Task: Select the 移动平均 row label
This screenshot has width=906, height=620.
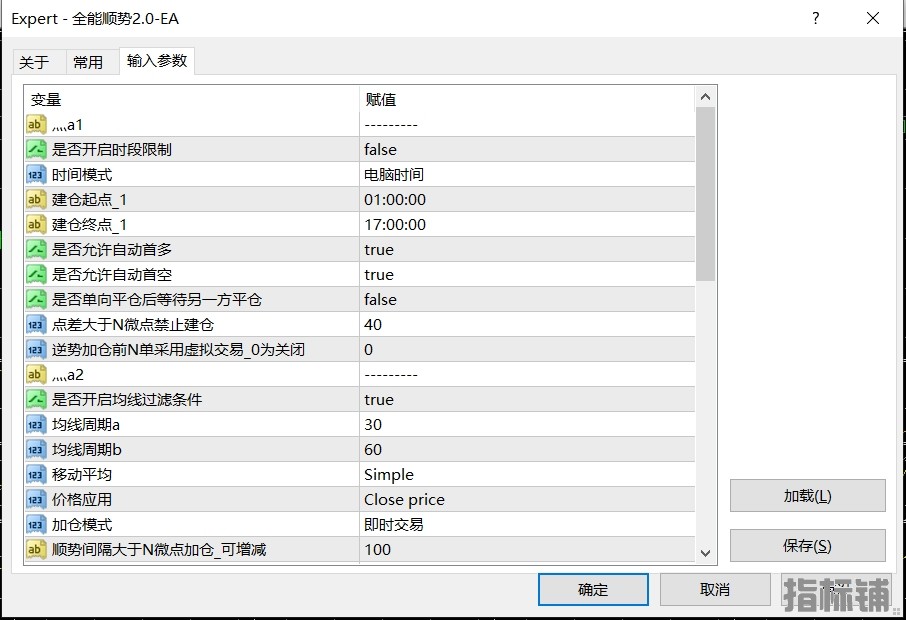Action: point(82,474)
